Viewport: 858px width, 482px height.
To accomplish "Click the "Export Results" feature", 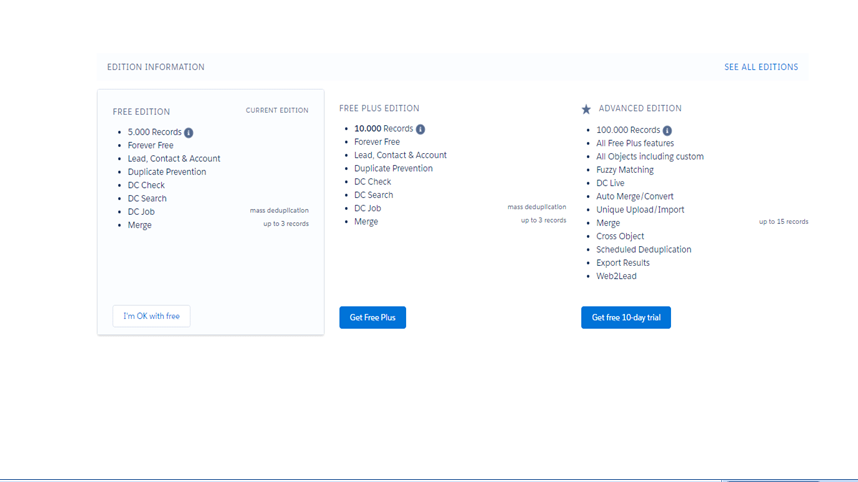I will pyautogui.click(x=623, y=263).
